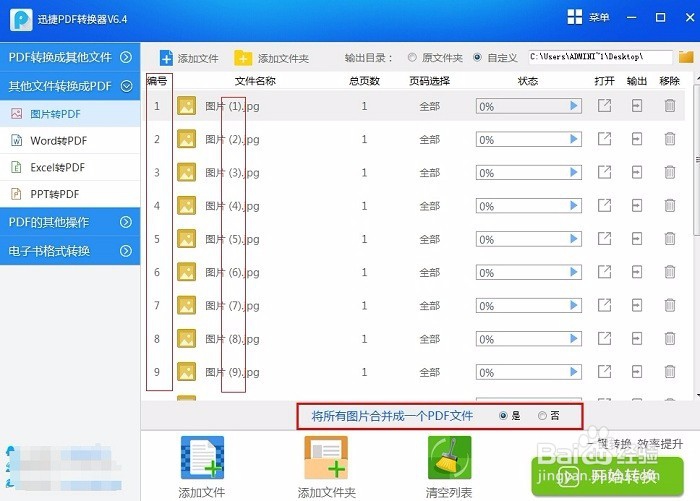Screen dimensions: 700x501
Task: Choose 否 to not merge images
Action: pos(548,416)
